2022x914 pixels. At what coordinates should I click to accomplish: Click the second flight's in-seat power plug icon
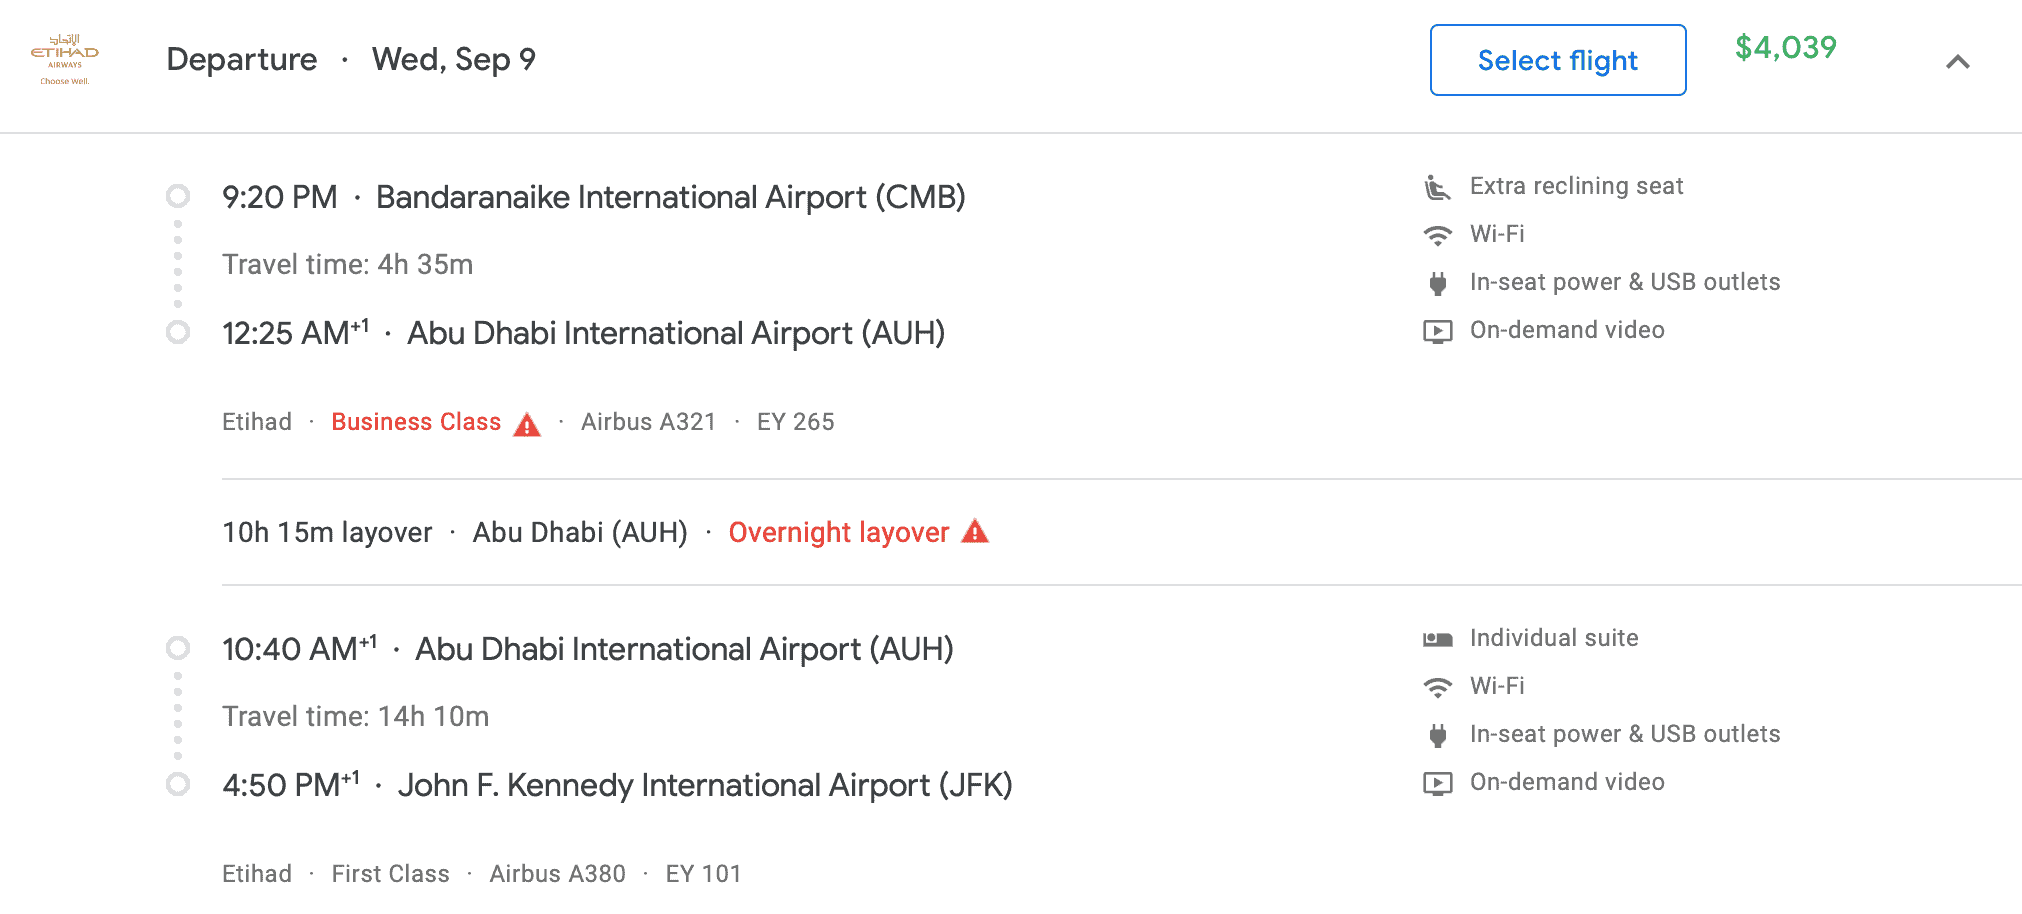click(1437, 735)
